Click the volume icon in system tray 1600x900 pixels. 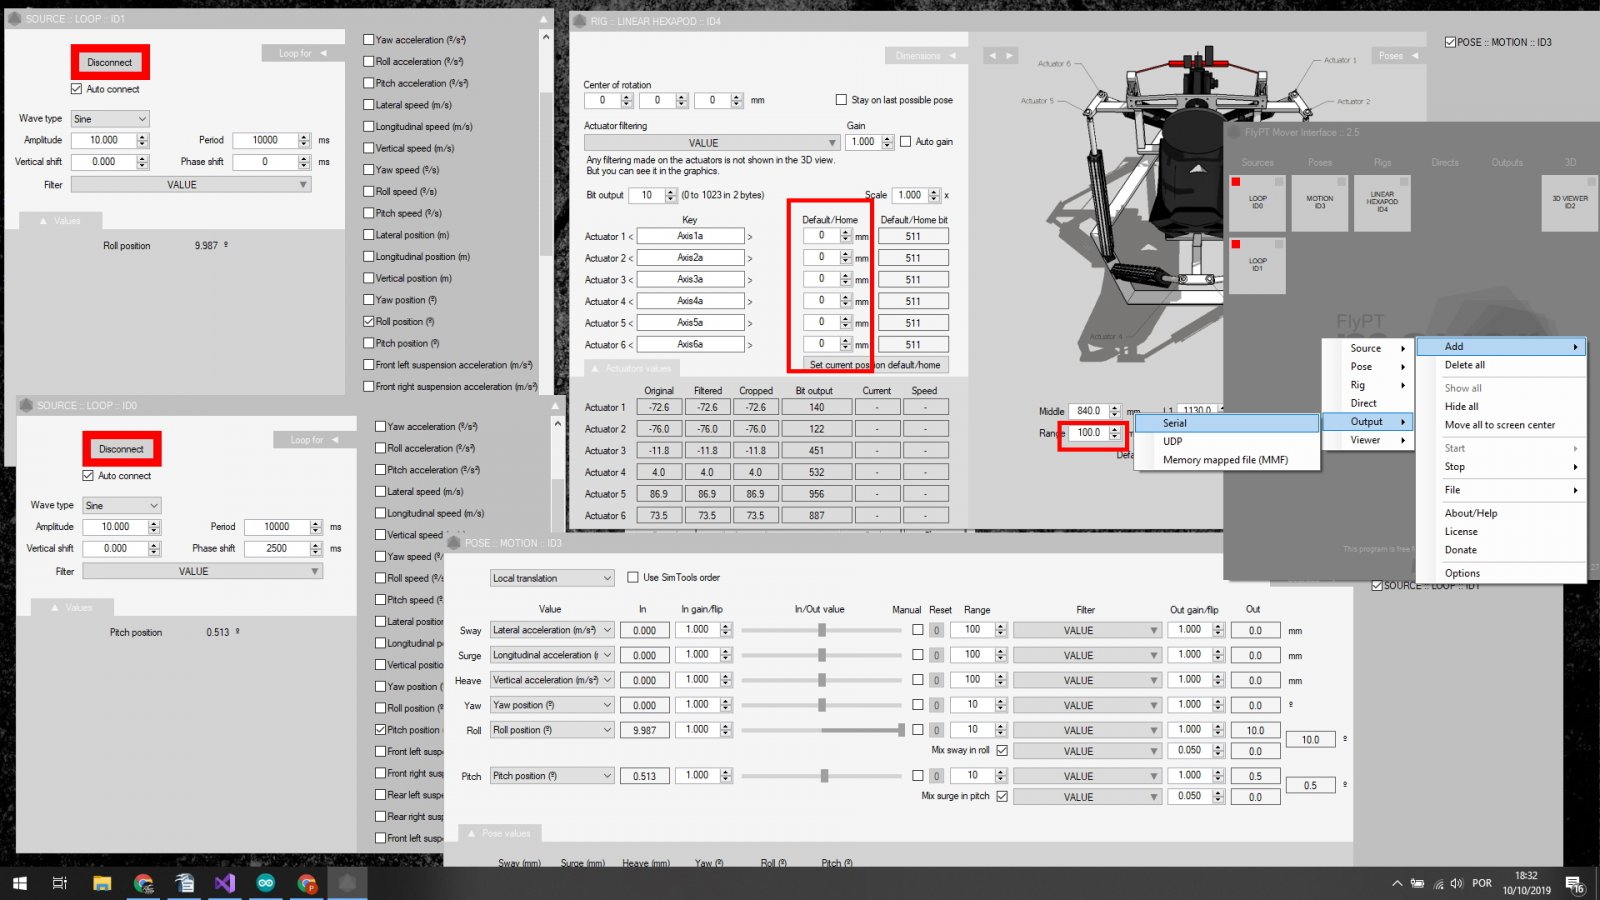(1456, 884)
